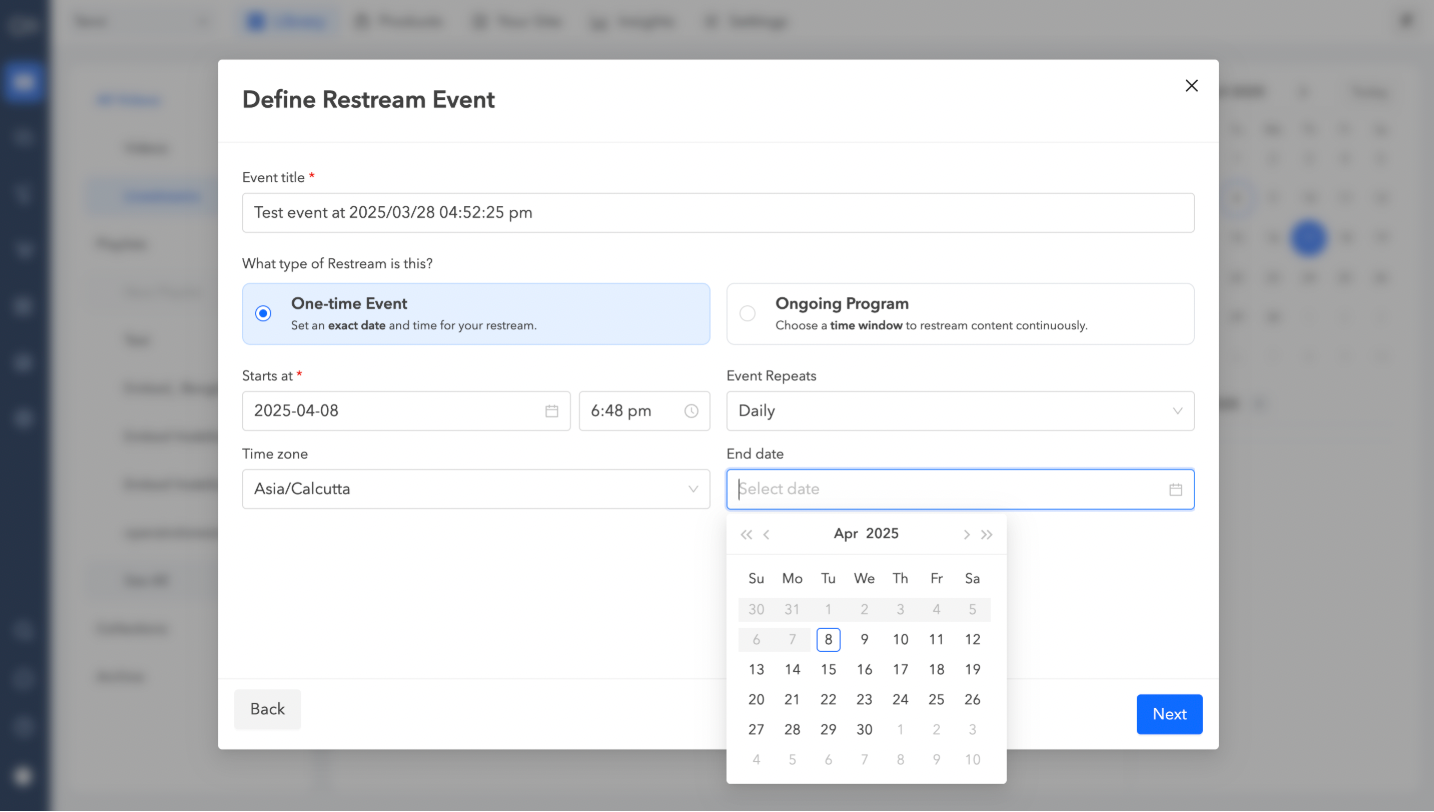Expand the dropdown in the top-left search box
Screen dimensions: 1434x812
coord(203,20)
